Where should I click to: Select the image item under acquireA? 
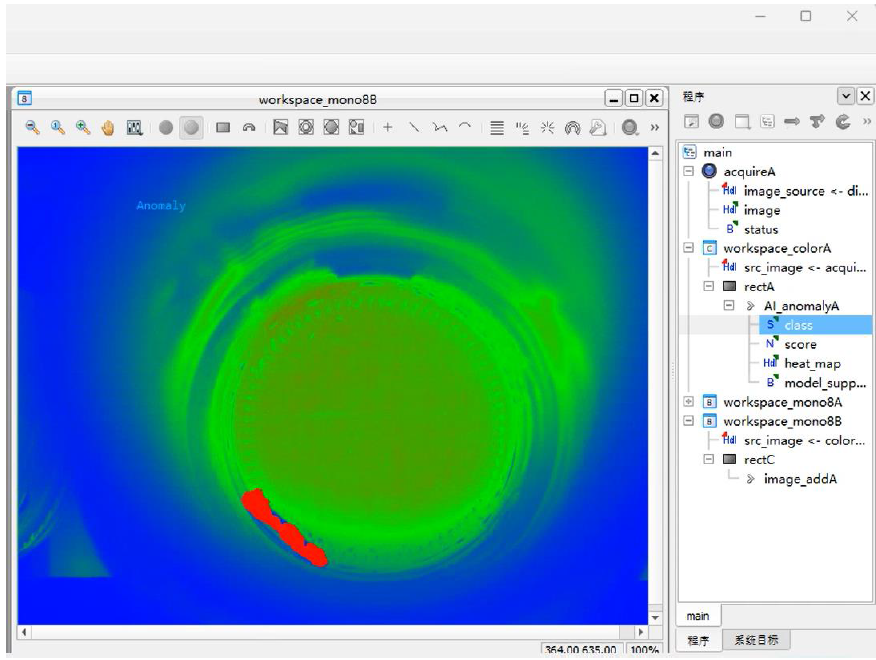tap(761, 210)
